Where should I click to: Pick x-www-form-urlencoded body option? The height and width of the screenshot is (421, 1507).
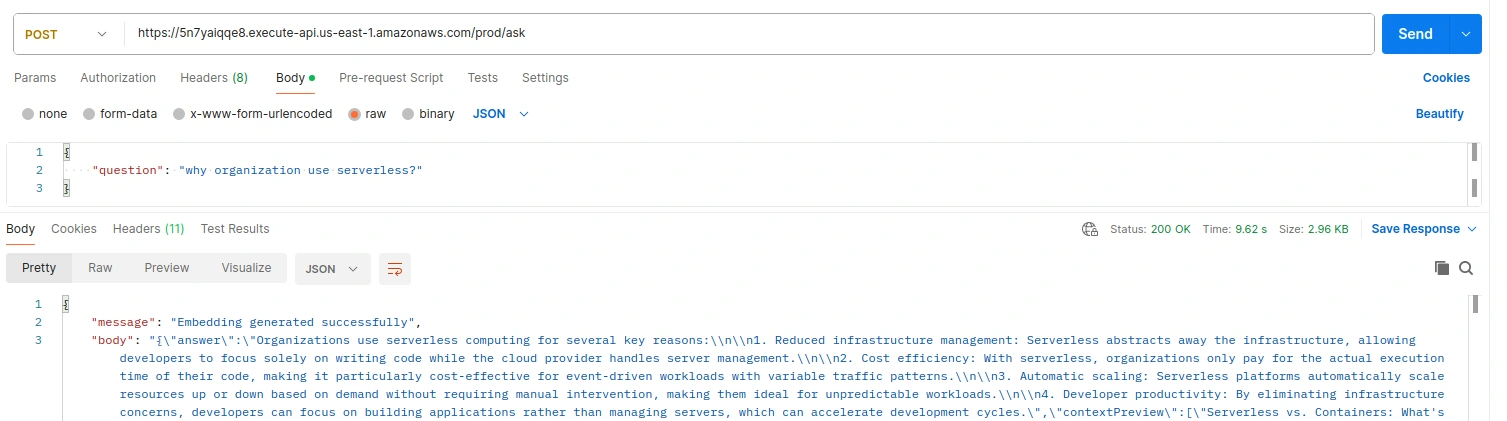180,114
